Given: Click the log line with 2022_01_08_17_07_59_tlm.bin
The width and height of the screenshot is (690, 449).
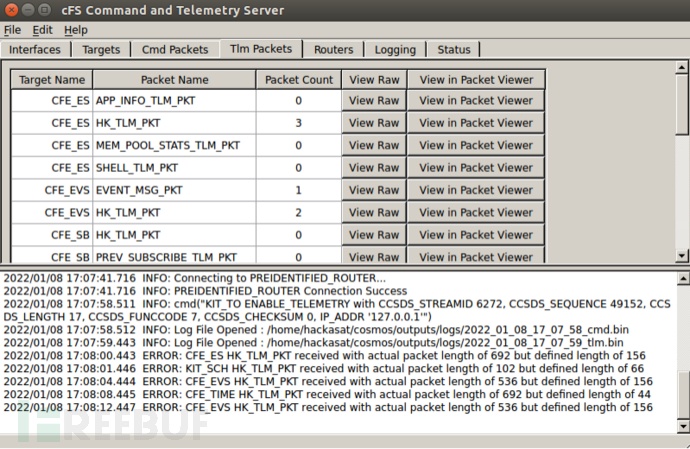Looking at the screenshot, I should 313,342.
